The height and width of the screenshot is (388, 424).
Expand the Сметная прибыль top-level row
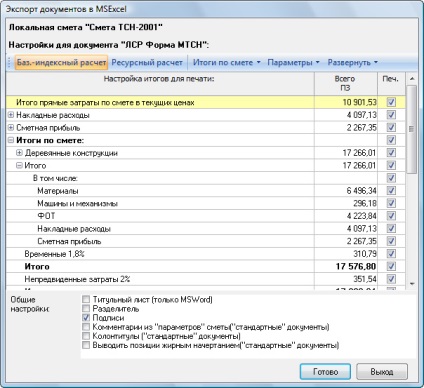tap(11, 128)
